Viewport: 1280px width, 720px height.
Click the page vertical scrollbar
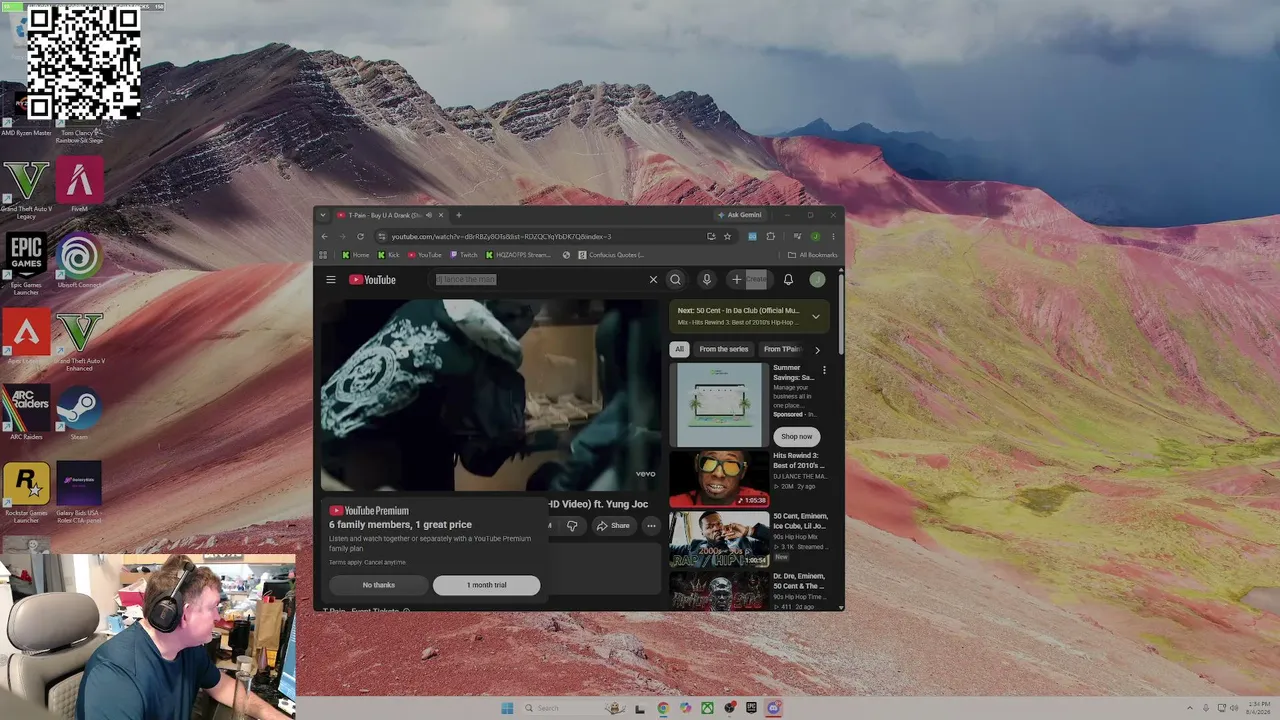pyautogui.click(x=840, y=315)
